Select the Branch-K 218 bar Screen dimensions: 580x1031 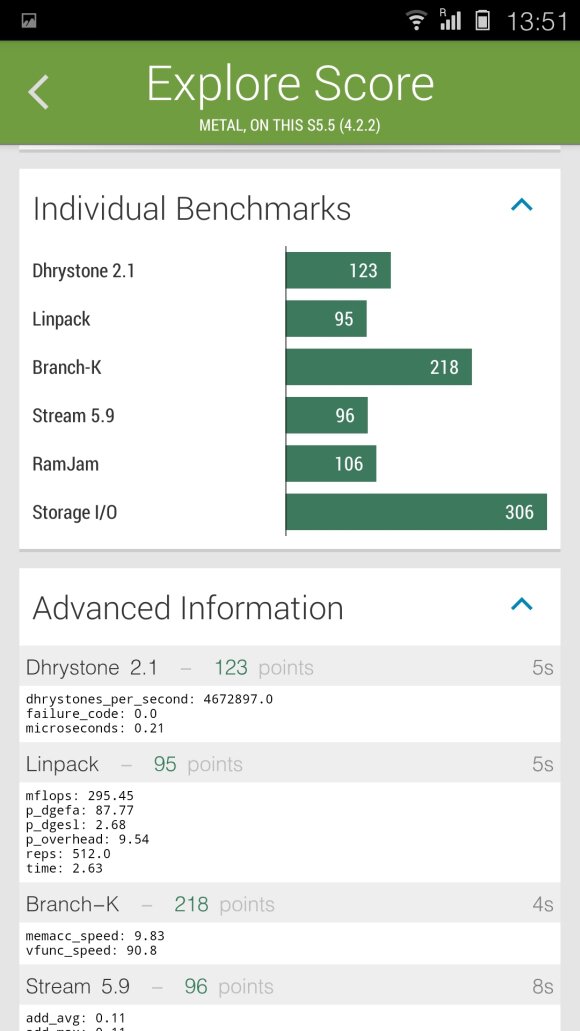point(379,367)
